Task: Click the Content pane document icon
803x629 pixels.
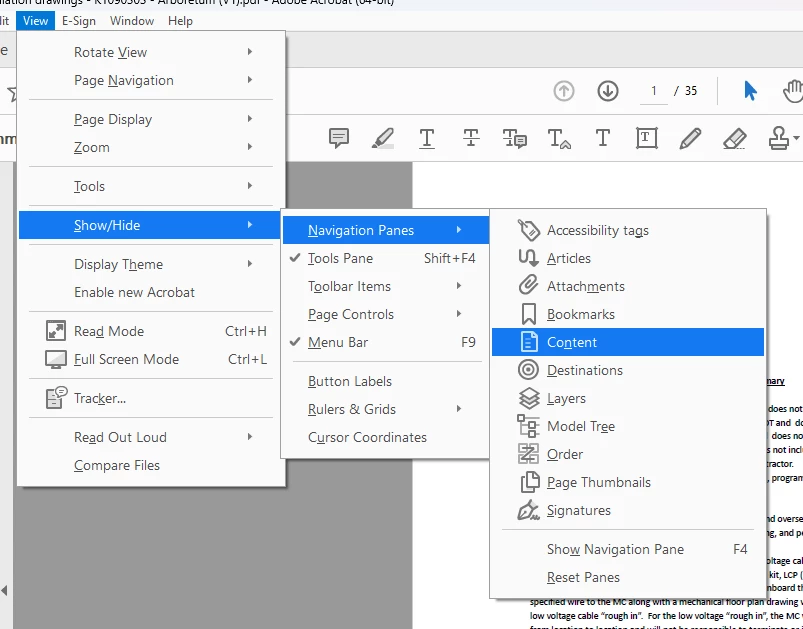Action: [529, 342]
